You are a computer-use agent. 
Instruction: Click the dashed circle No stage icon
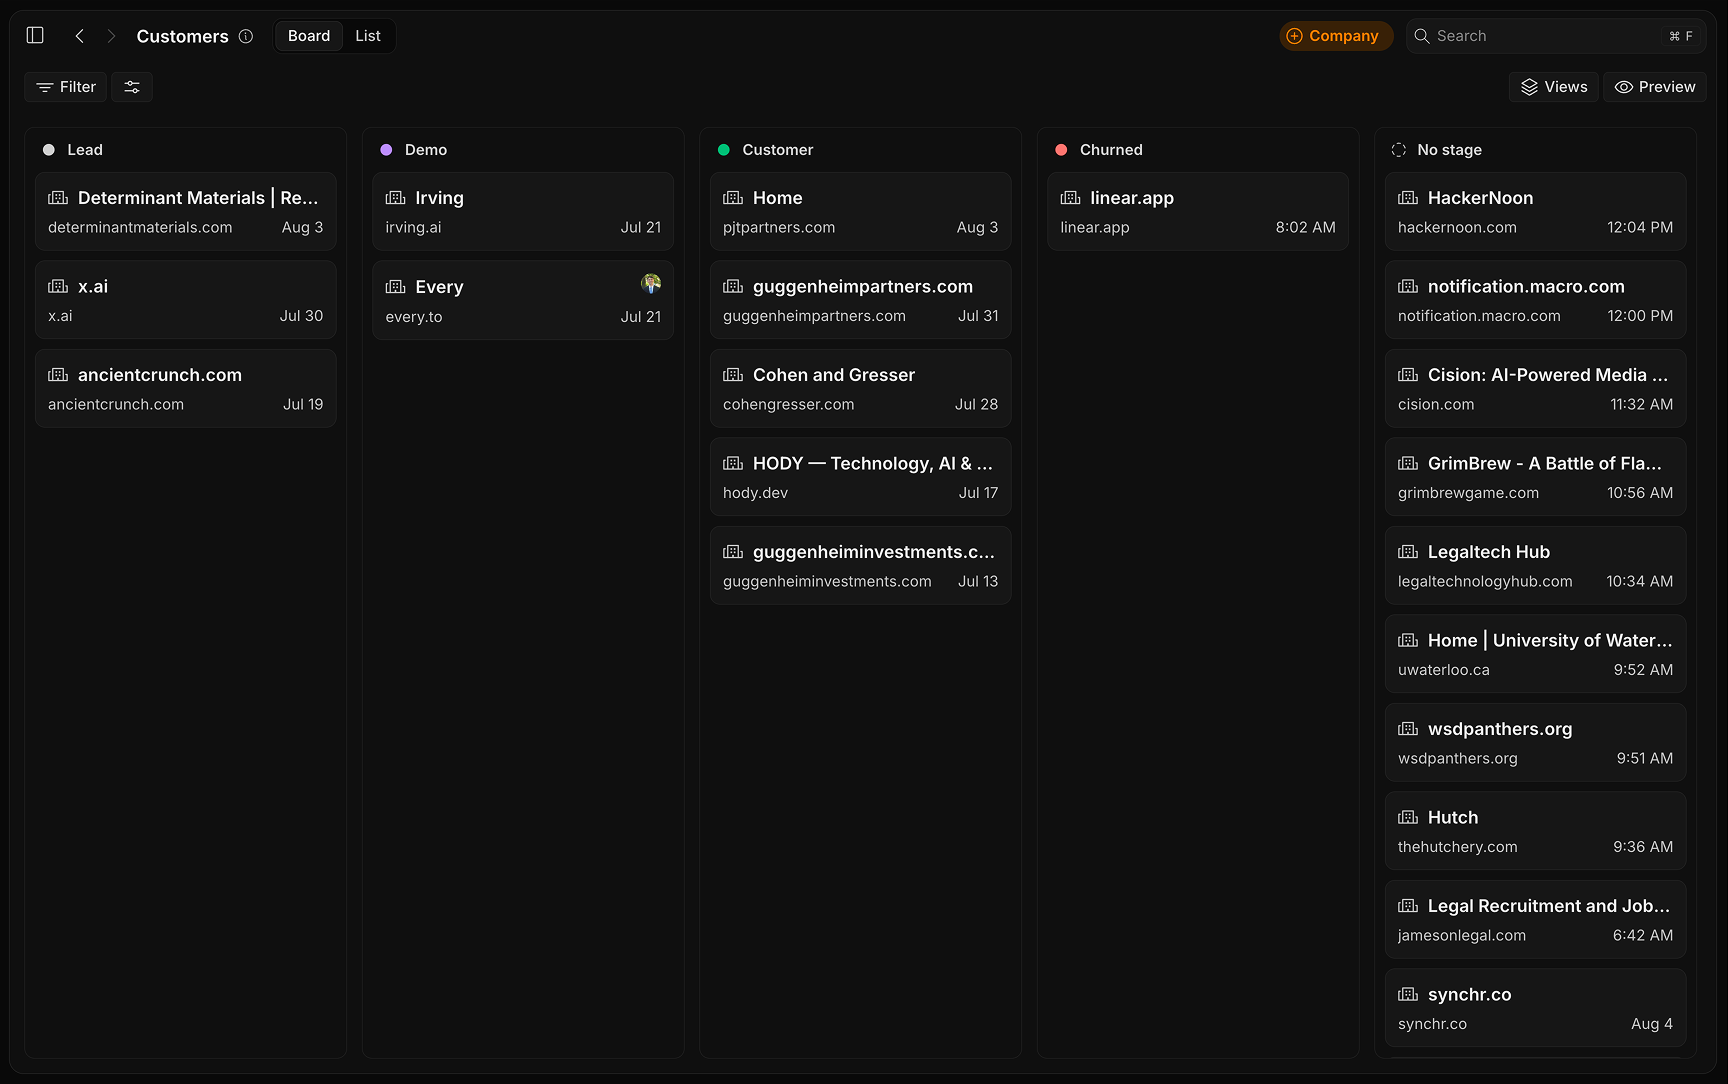[x=1399, y=150]
